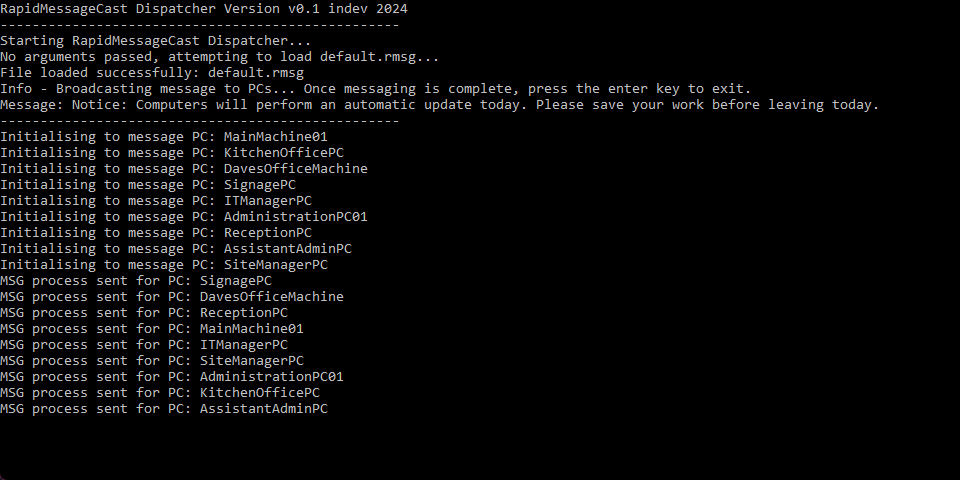Click the "MSG process sent" line for SignagePC
The width and height of the screenshot is (960, 480).
[x=136, y=281]
